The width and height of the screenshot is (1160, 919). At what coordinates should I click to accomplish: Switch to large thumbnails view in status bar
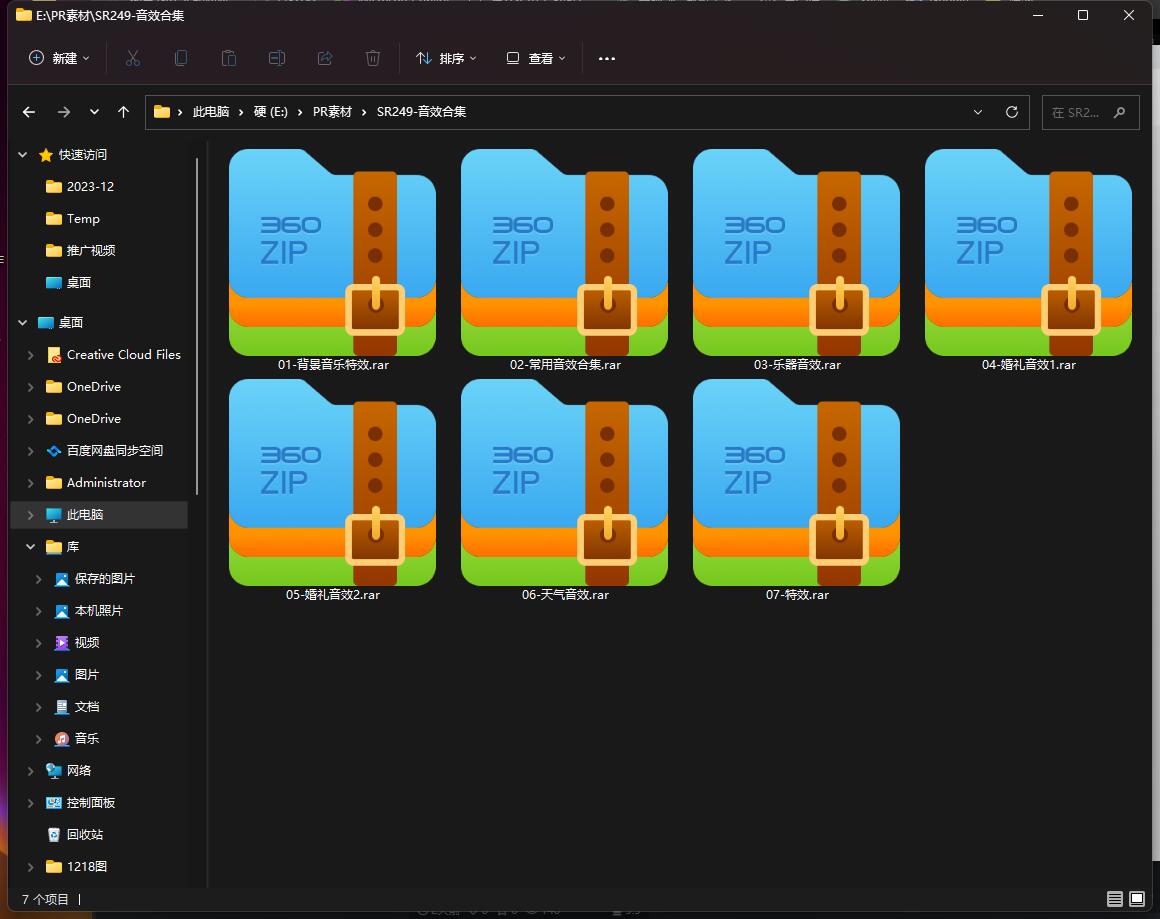point(1137,899)
